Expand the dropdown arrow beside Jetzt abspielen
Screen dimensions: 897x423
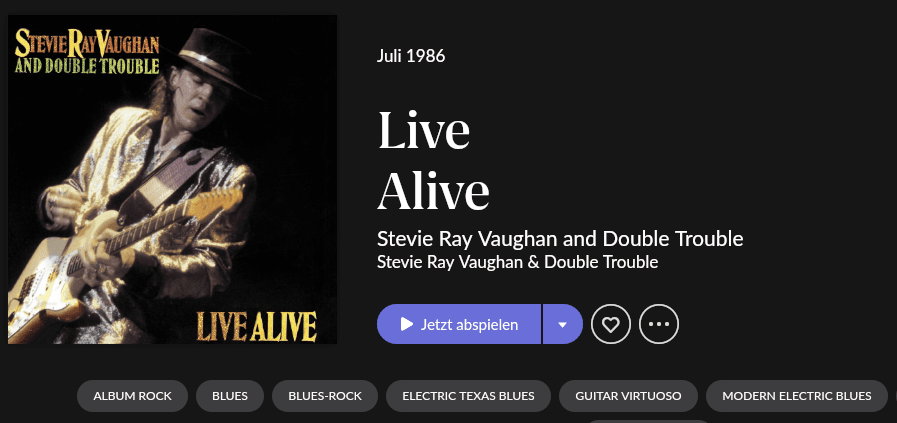coord(562,325)
